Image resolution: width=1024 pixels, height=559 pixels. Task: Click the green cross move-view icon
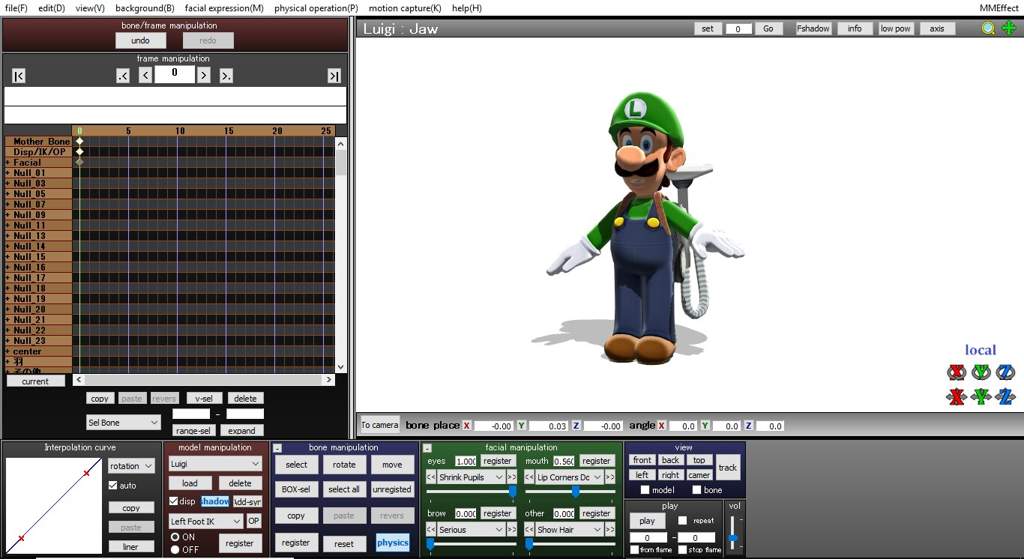pyautogui.click(x=1009, y=28)
